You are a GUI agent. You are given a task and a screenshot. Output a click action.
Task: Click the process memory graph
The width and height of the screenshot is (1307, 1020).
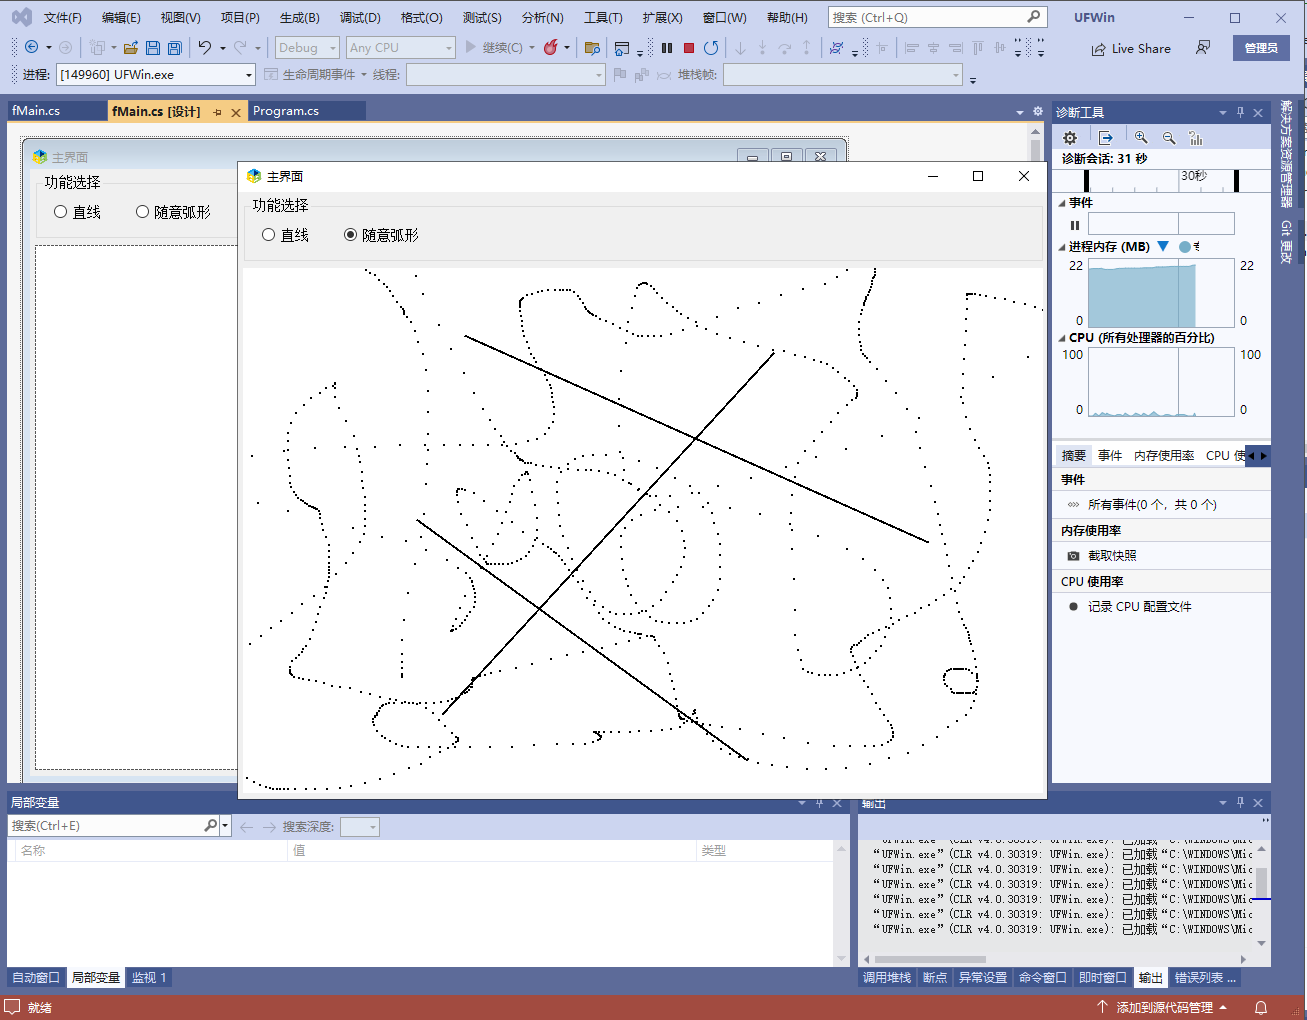[1161, 293]
